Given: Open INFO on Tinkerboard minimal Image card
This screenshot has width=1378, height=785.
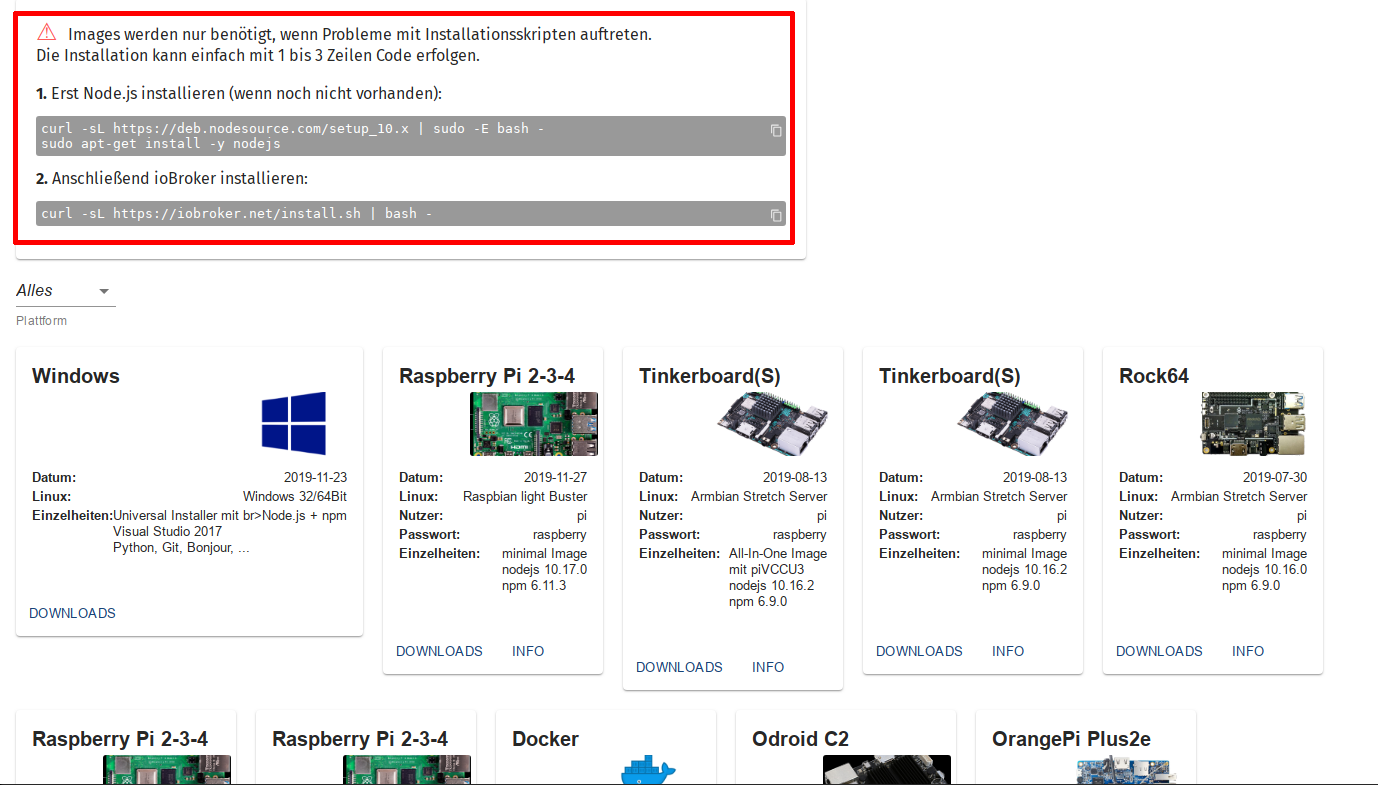Looking at the screenshot, I should 1008,651.
